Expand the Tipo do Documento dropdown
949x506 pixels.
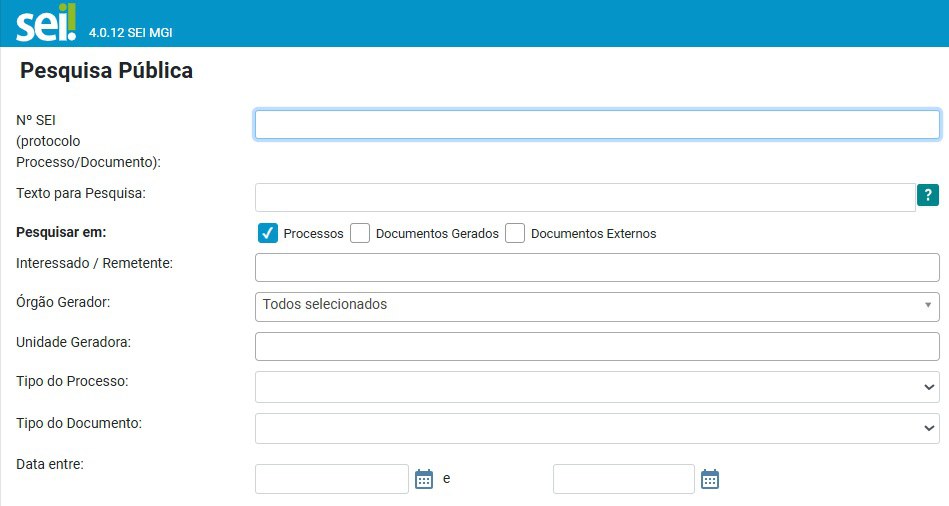[x=597, y=428]
